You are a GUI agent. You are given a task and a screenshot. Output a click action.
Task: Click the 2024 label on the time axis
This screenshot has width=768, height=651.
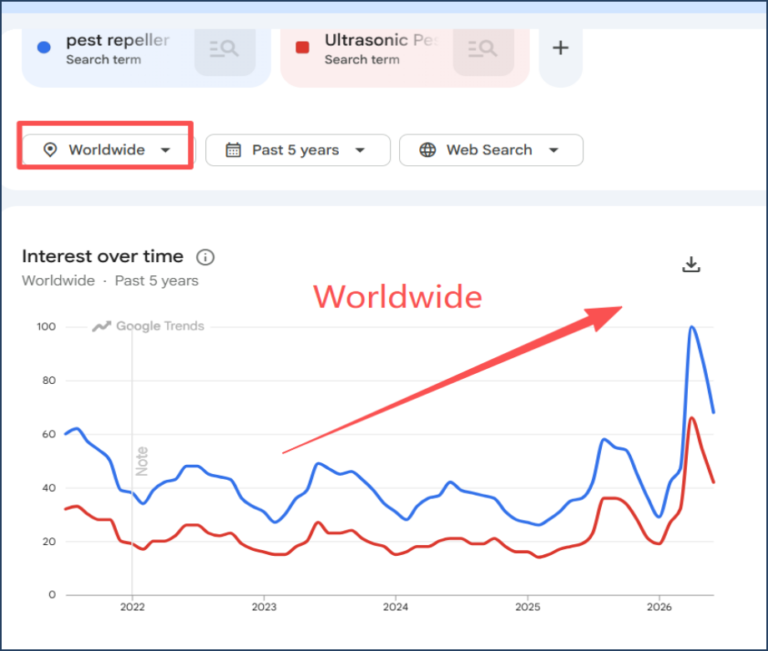point(396,607)
